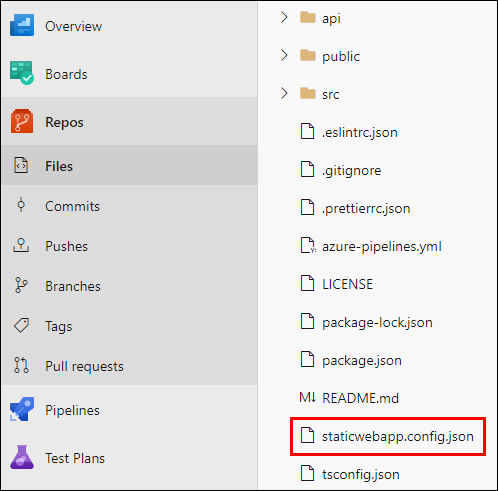Expand the src folder chevron

284,93
